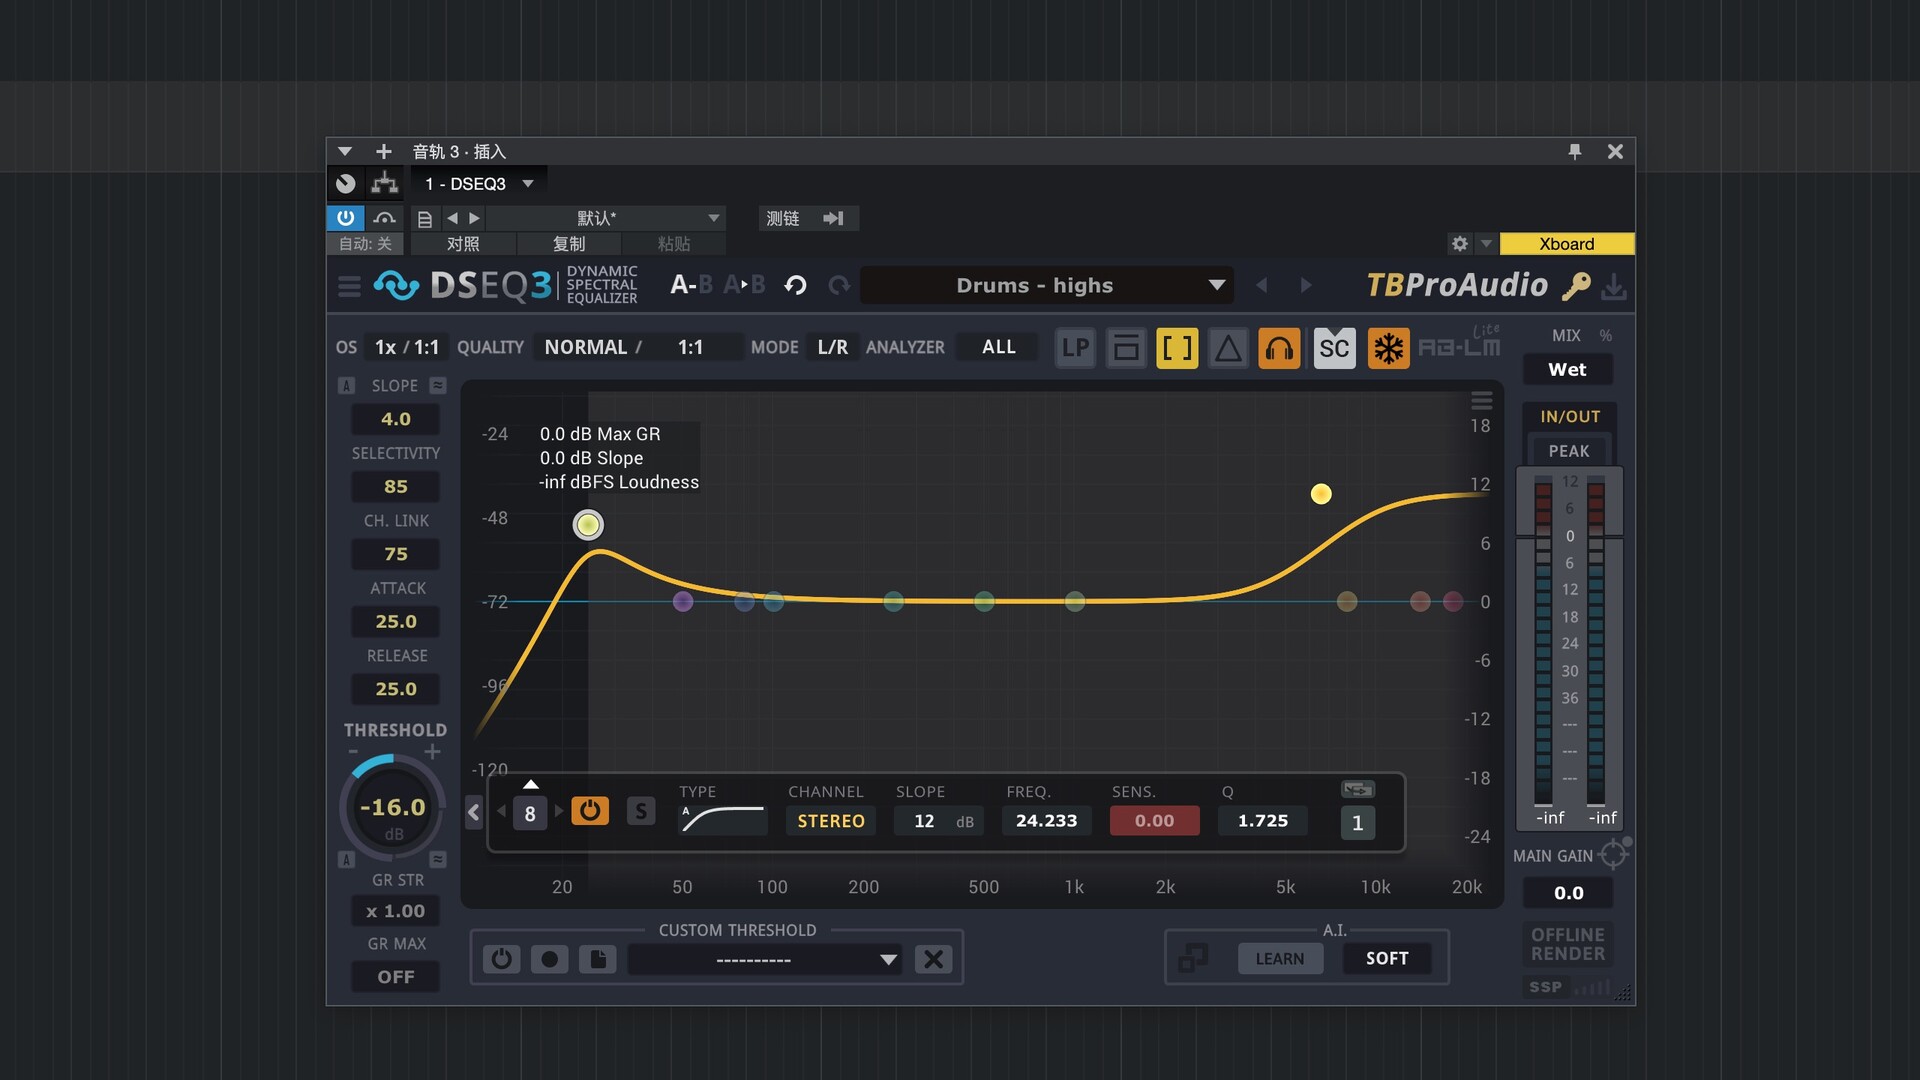Click the purple band node on the zero line

(x=683, y=601)
